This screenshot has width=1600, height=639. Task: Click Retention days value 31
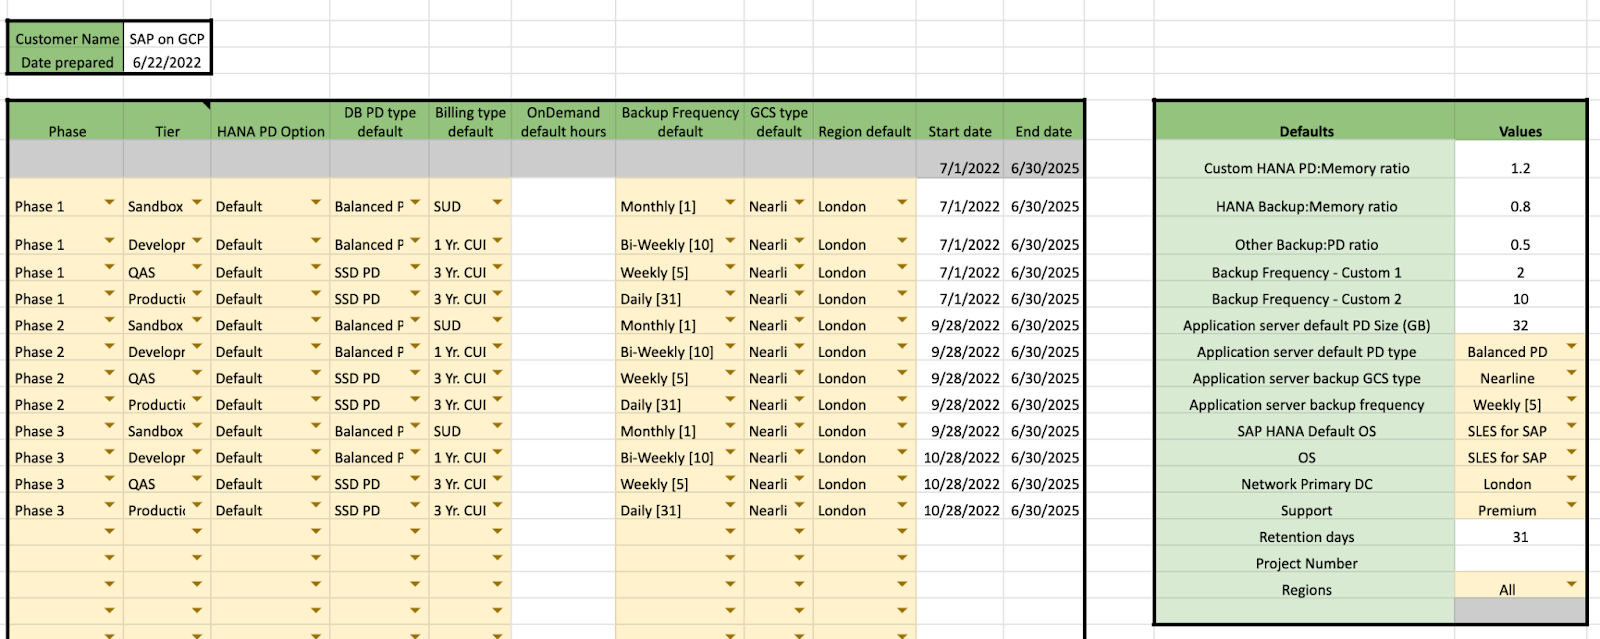coord(1520,537)
